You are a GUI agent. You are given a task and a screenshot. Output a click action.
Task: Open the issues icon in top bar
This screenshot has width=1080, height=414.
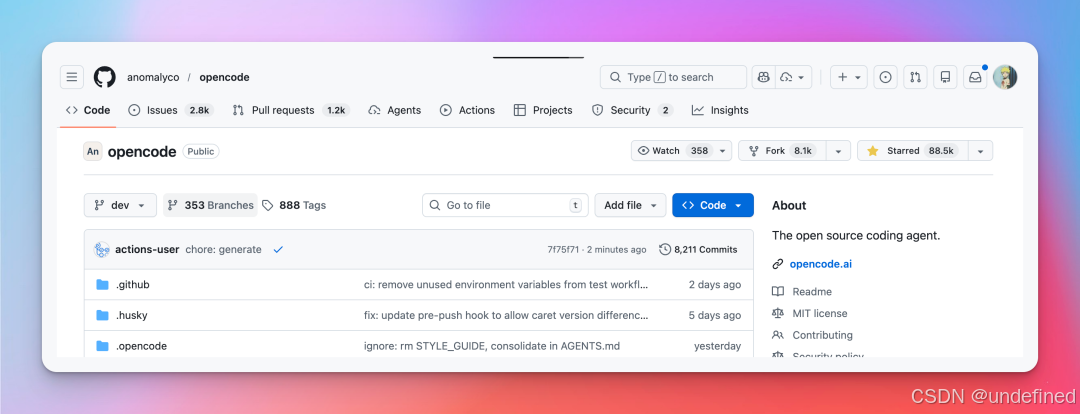(x=886, y=77)
